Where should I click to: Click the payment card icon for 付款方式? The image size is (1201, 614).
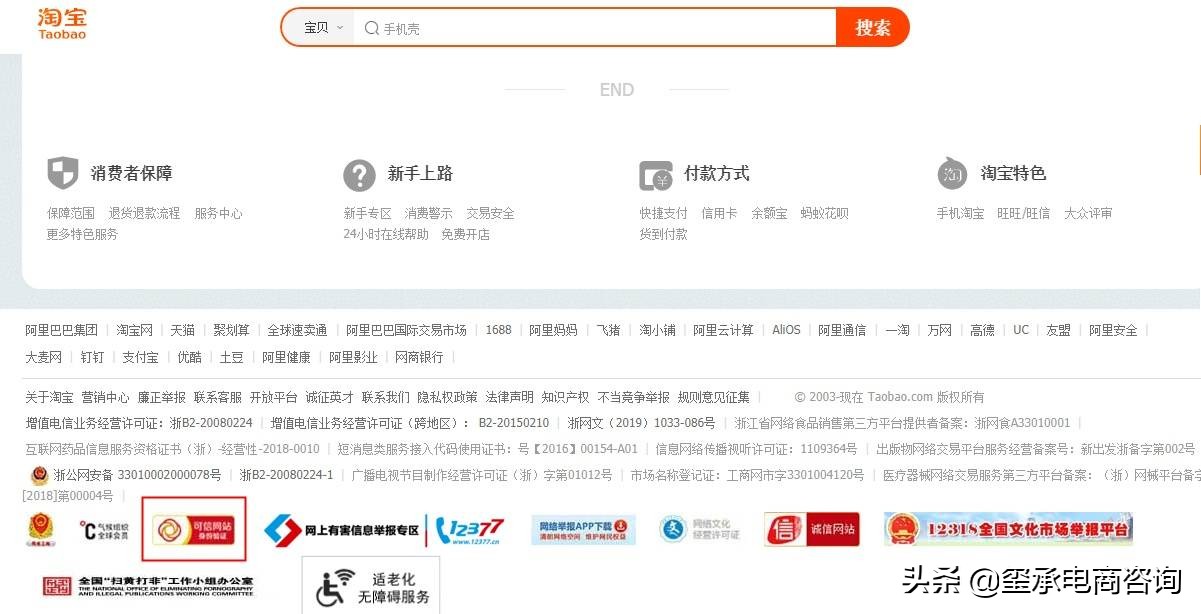(x=655, y=175)
